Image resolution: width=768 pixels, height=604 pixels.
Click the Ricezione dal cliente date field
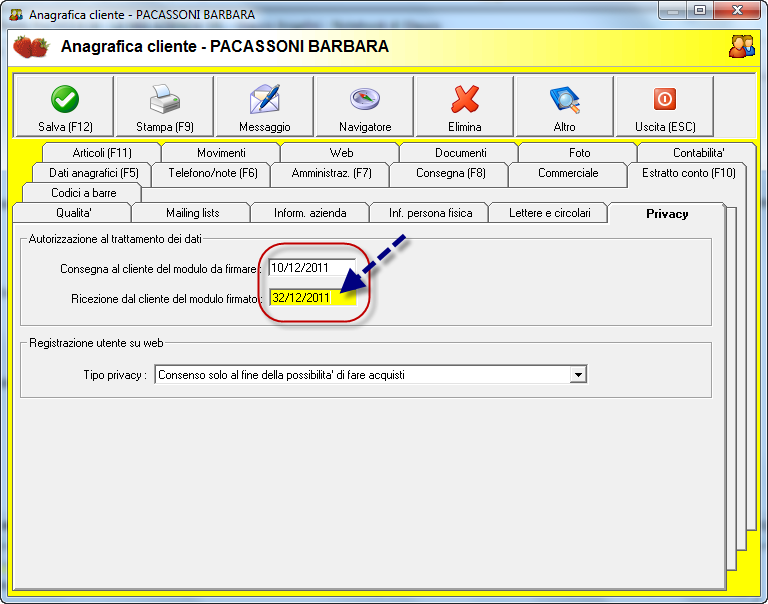click(313, 298)
